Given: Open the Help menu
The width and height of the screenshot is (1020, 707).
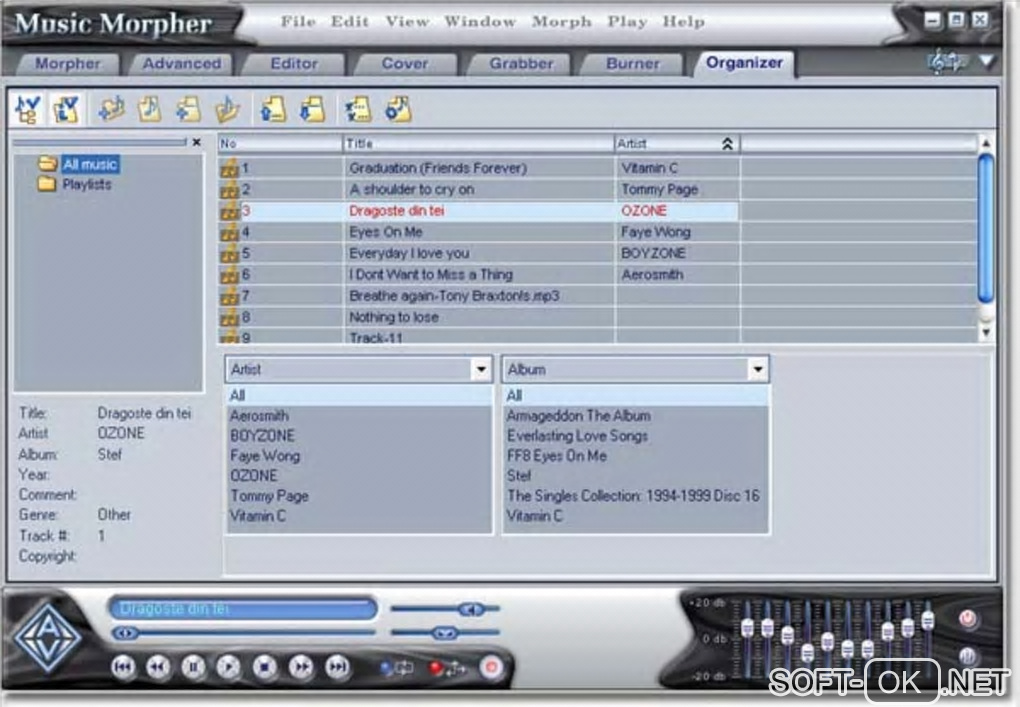Looking at the screenshot, I should click(x=683, y=21).
